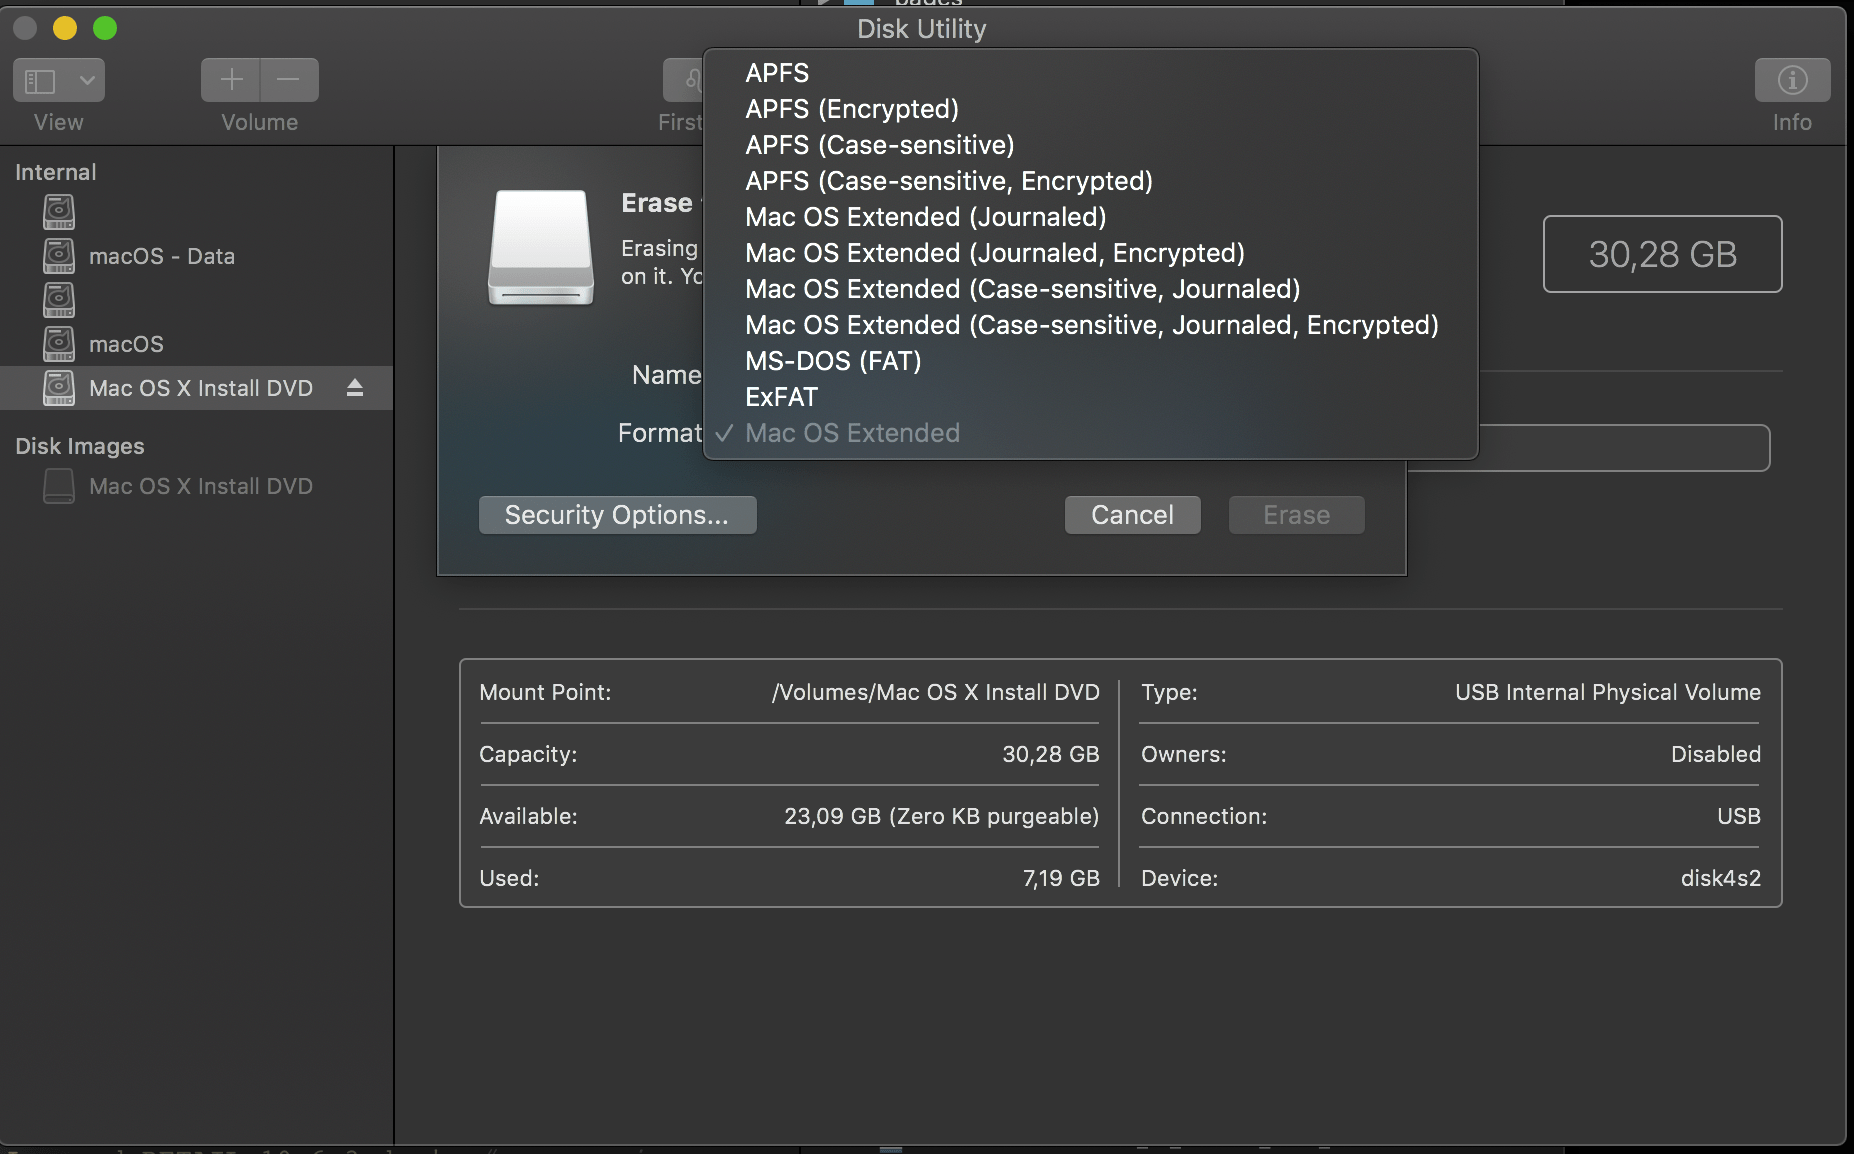The height and width of the screenshot is (1154, 1854).
Task: Select Mac OS X Install DVD disk image
Action: click(x=196, y=486)
